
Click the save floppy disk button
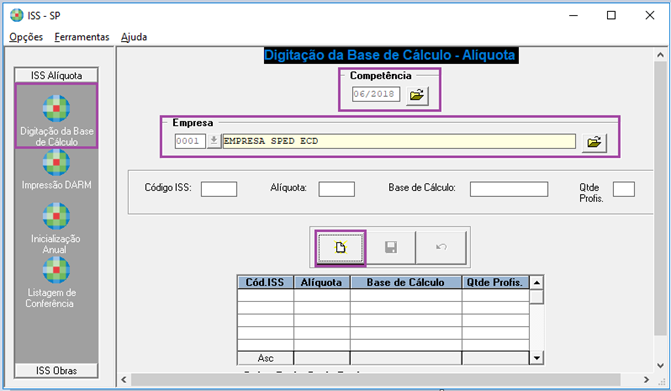click(x=391, y=247)
